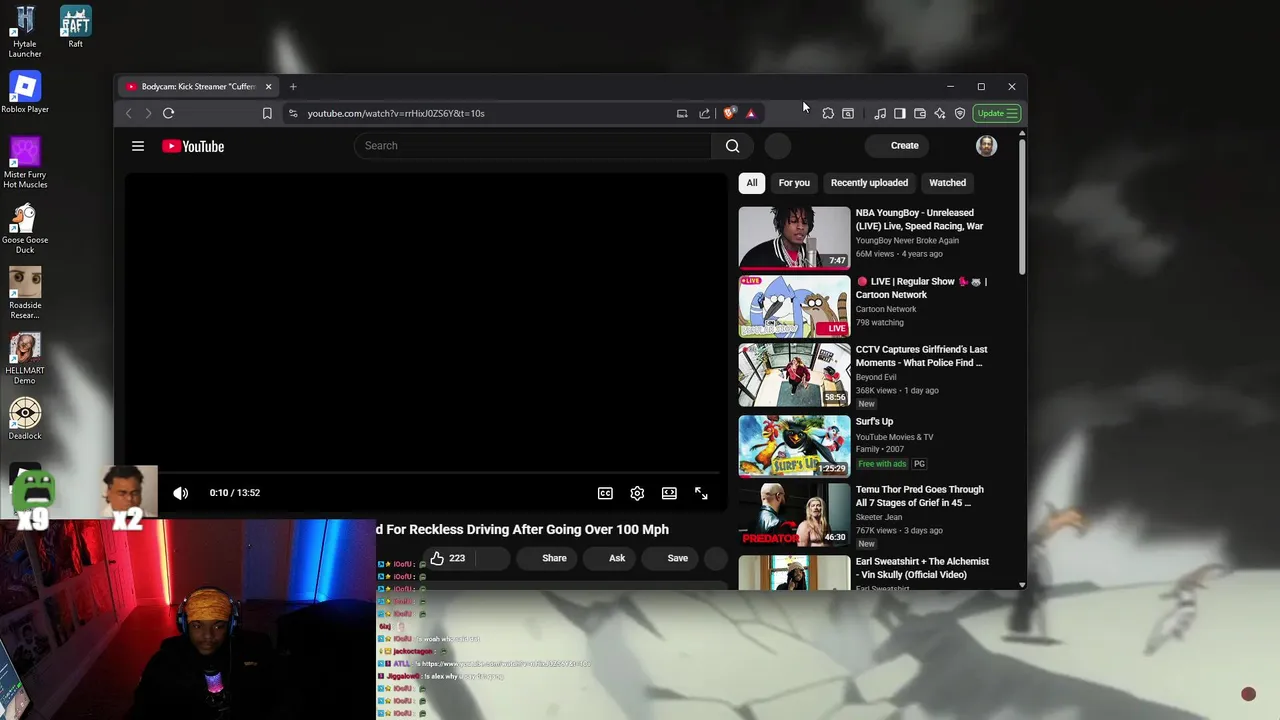Select the All filter chip
This screenshot has width=1280, height=720.
pos(752,183)
